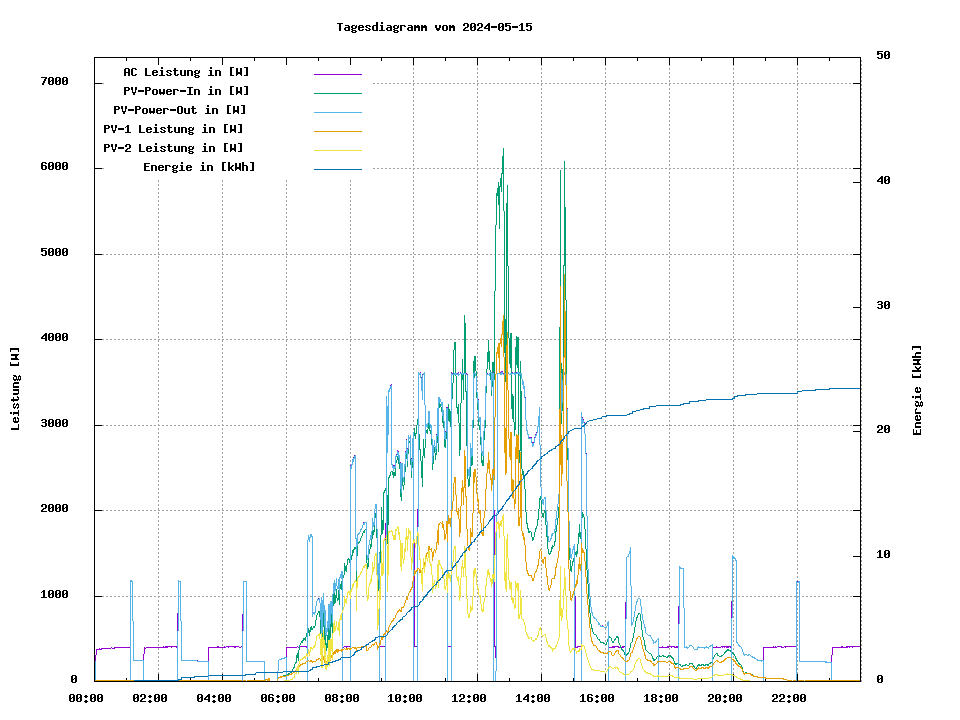The image size is (960, 720).
Task: Select the 06:00 time axis tick label
Action: click(277, 698)
